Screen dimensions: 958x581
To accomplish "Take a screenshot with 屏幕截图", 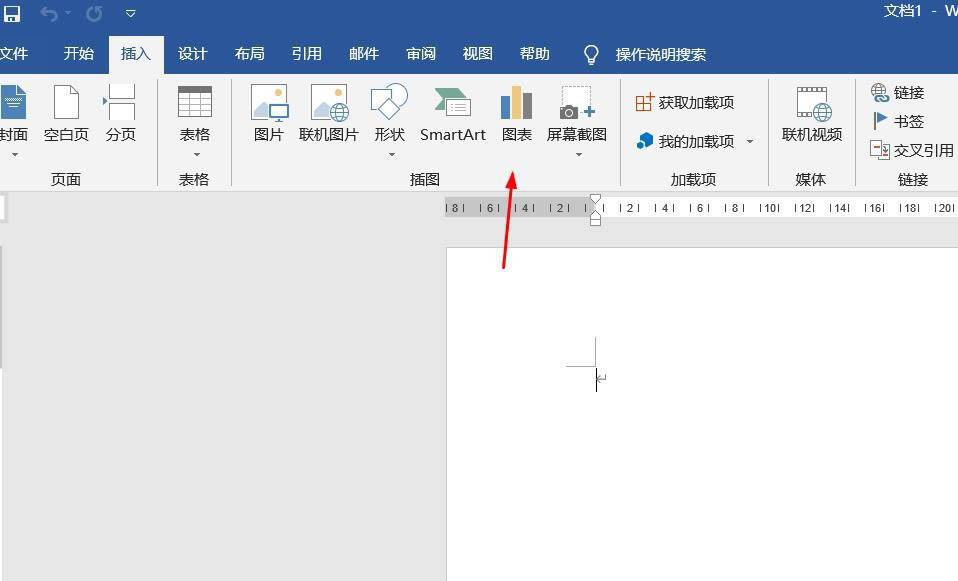I will pyautogui.click(x=576, y=112).
